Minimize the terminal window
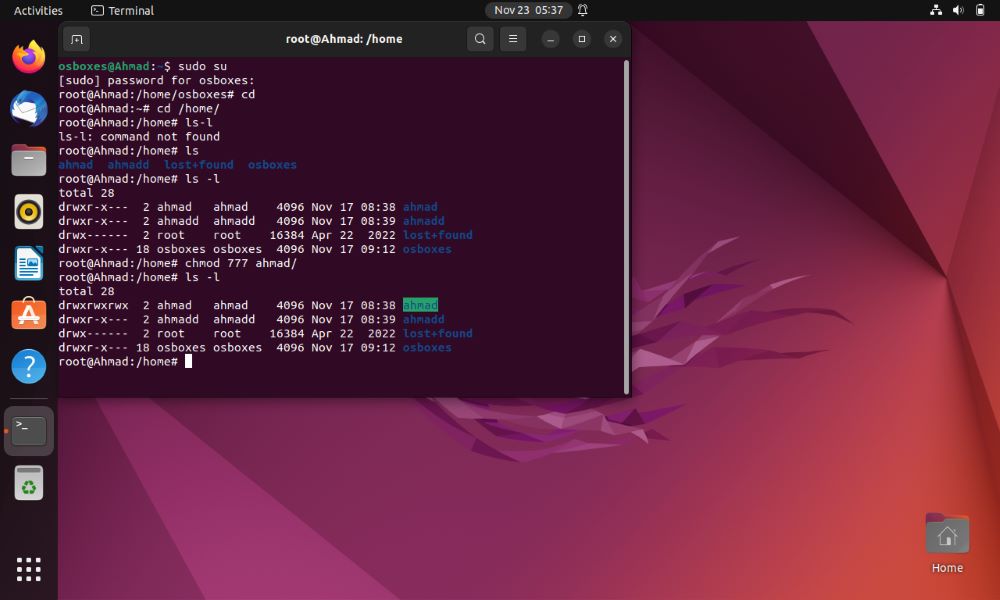Viewport: 1000px width, 600px height. point(550,39)
